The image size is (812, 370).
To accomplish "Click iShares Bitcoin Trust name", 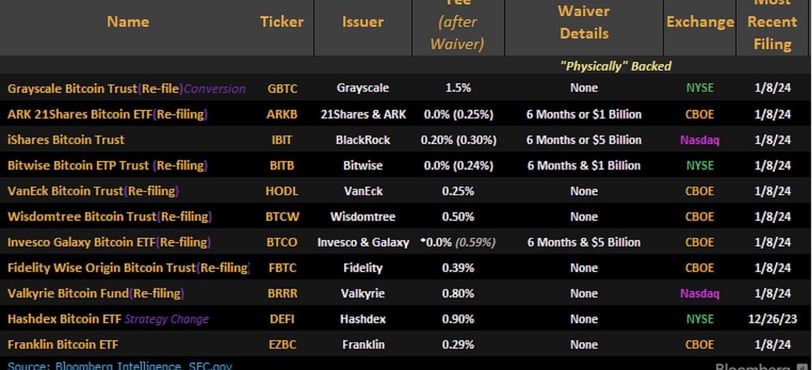I will (66, 140).
